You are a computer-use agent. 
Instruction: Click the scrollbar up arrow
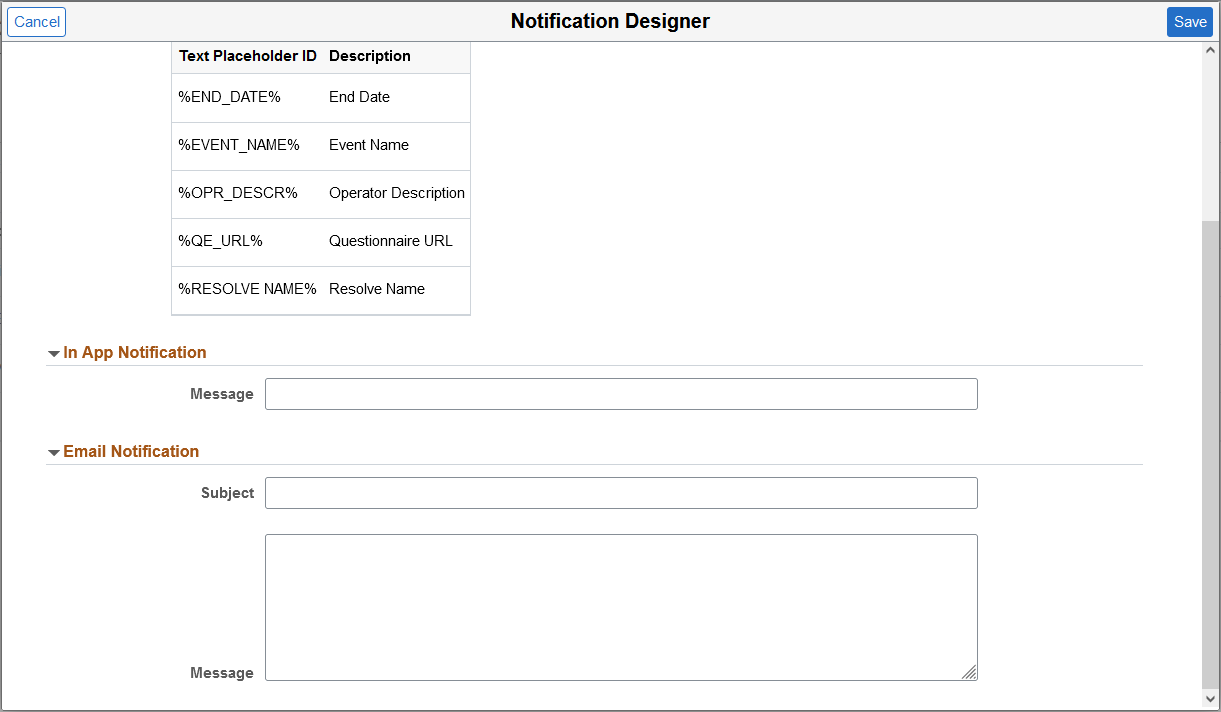1211,50
